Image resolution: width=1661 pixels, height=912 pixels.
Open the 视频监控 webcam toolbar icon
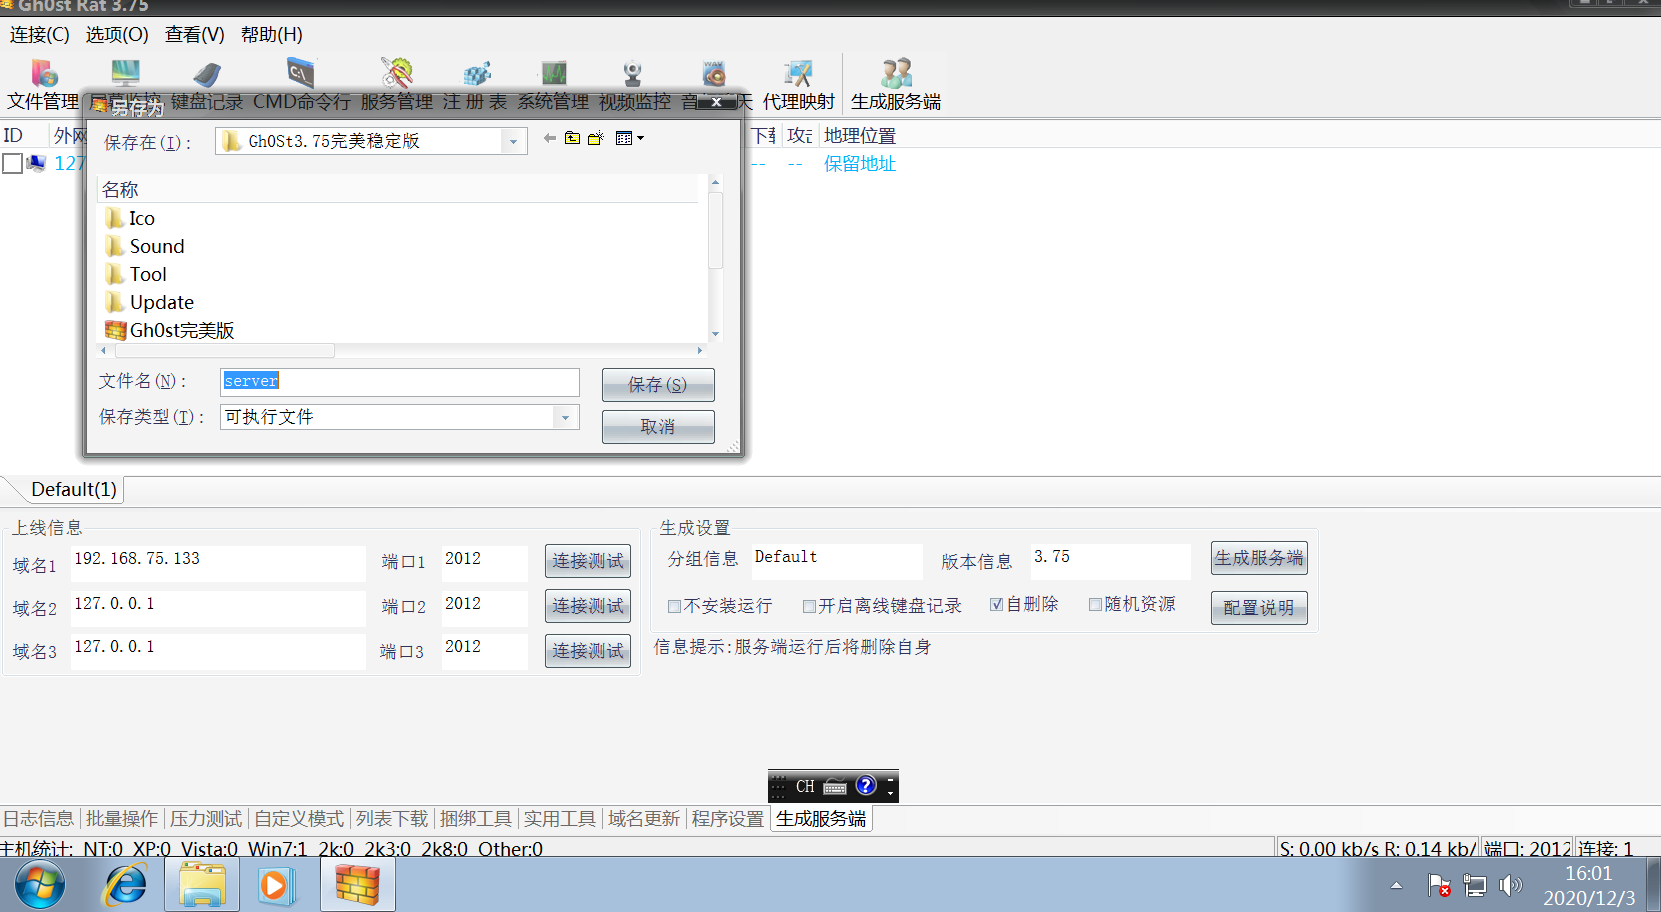click(x=634, y=84)
